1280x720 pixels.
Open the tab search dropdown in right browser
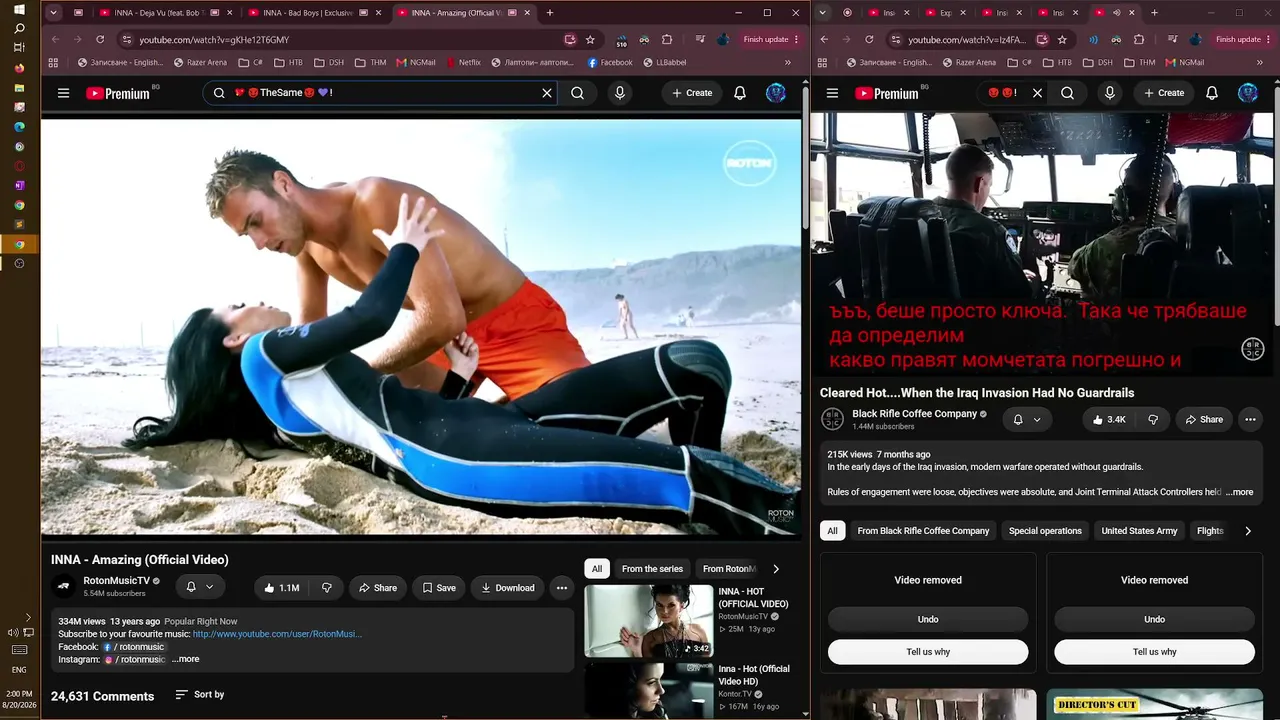click(822, 13)
